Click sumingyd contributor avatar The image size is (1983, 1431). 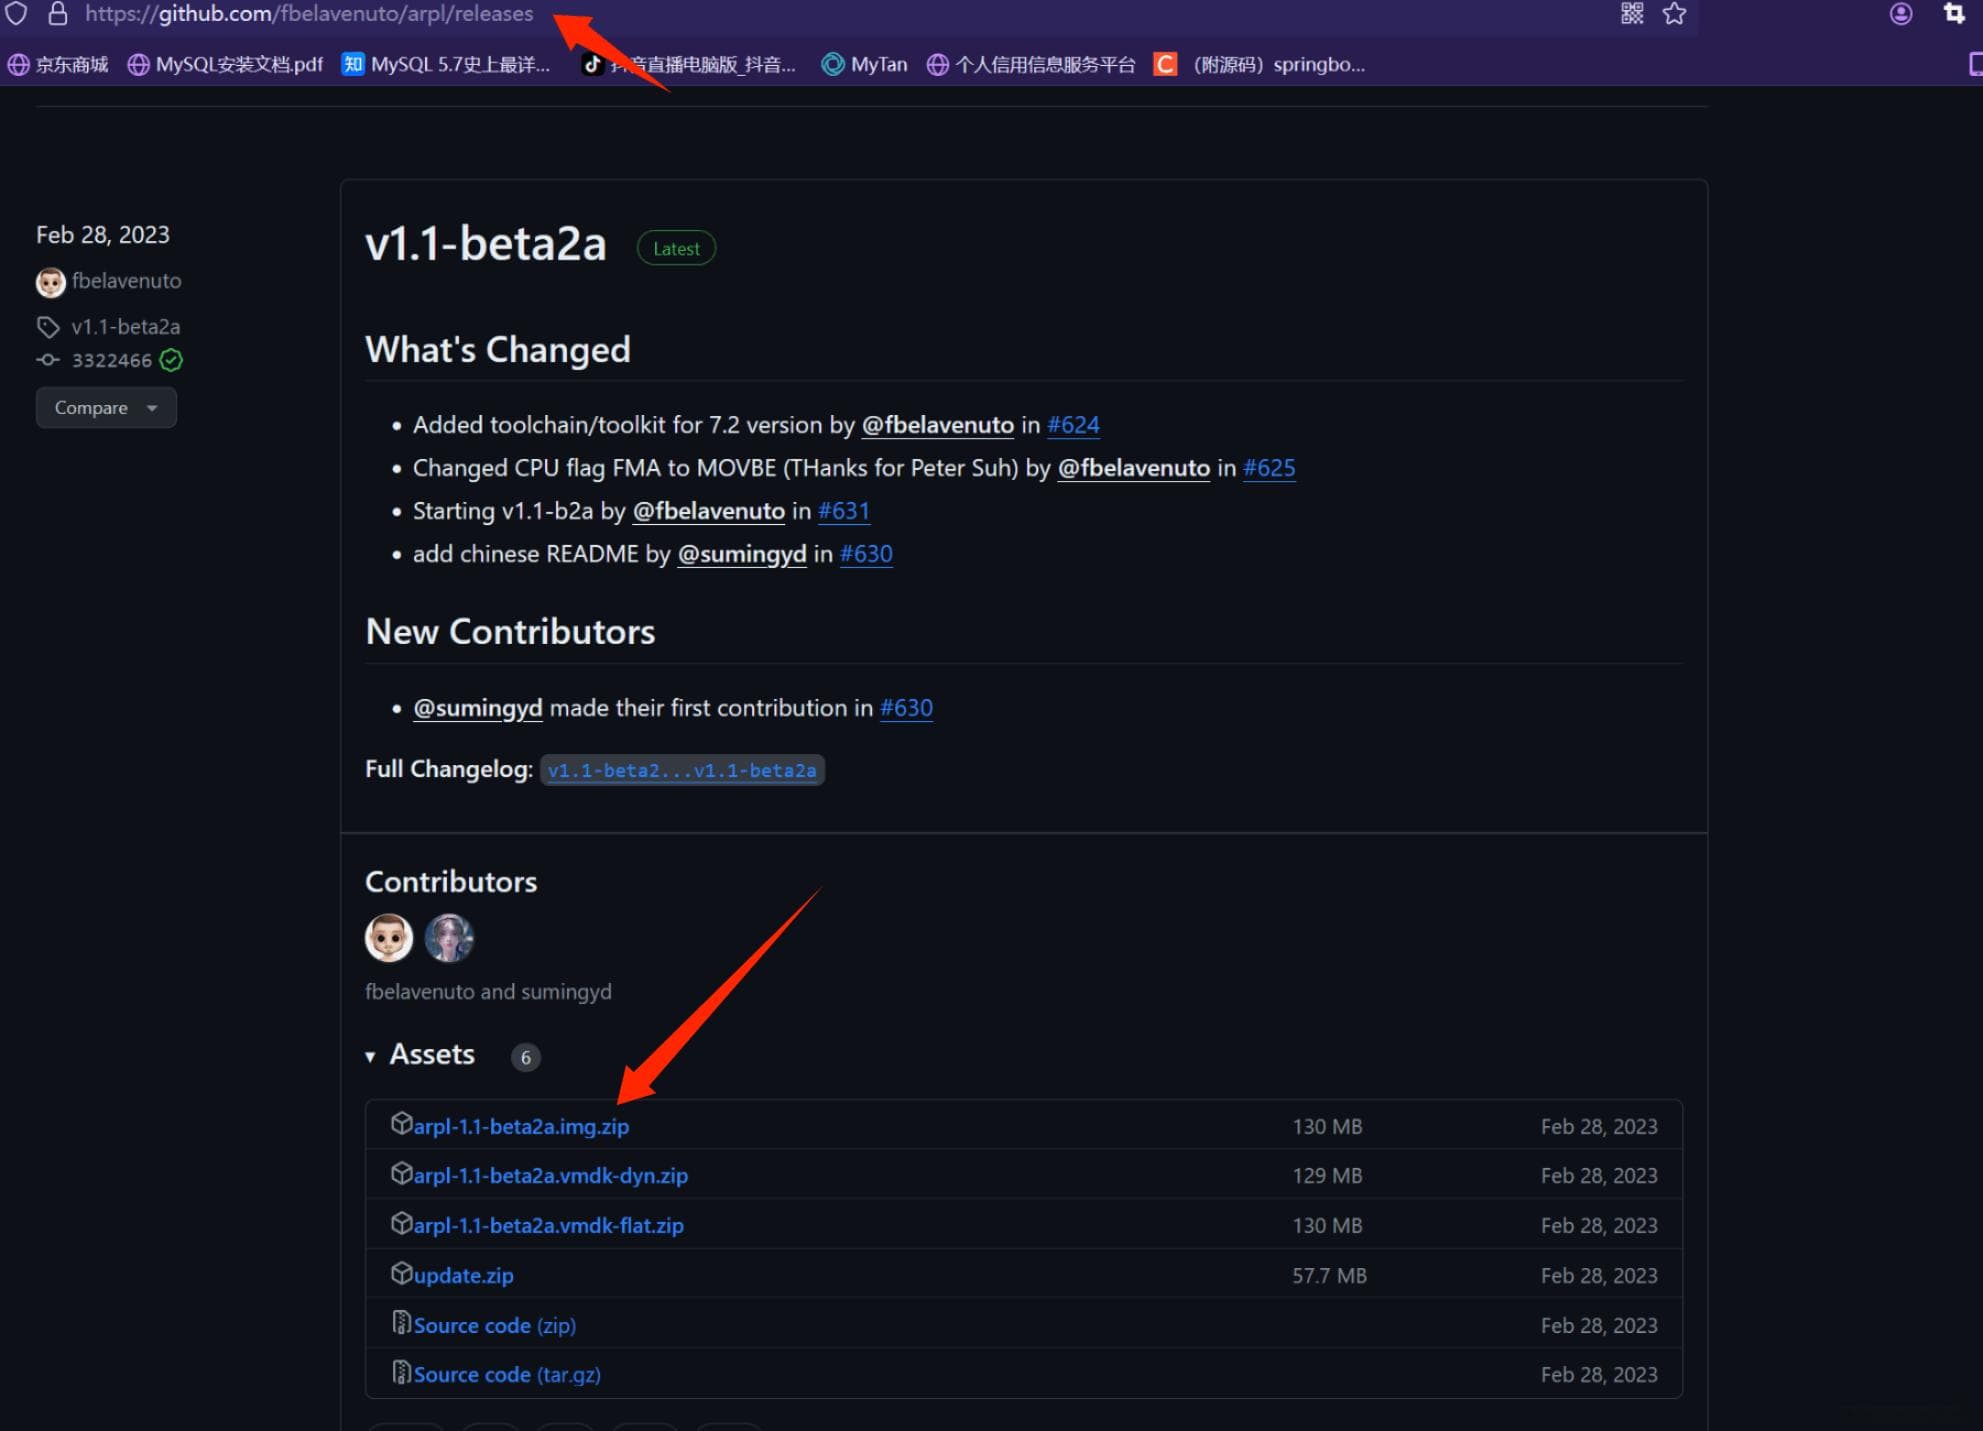[449, 938]
